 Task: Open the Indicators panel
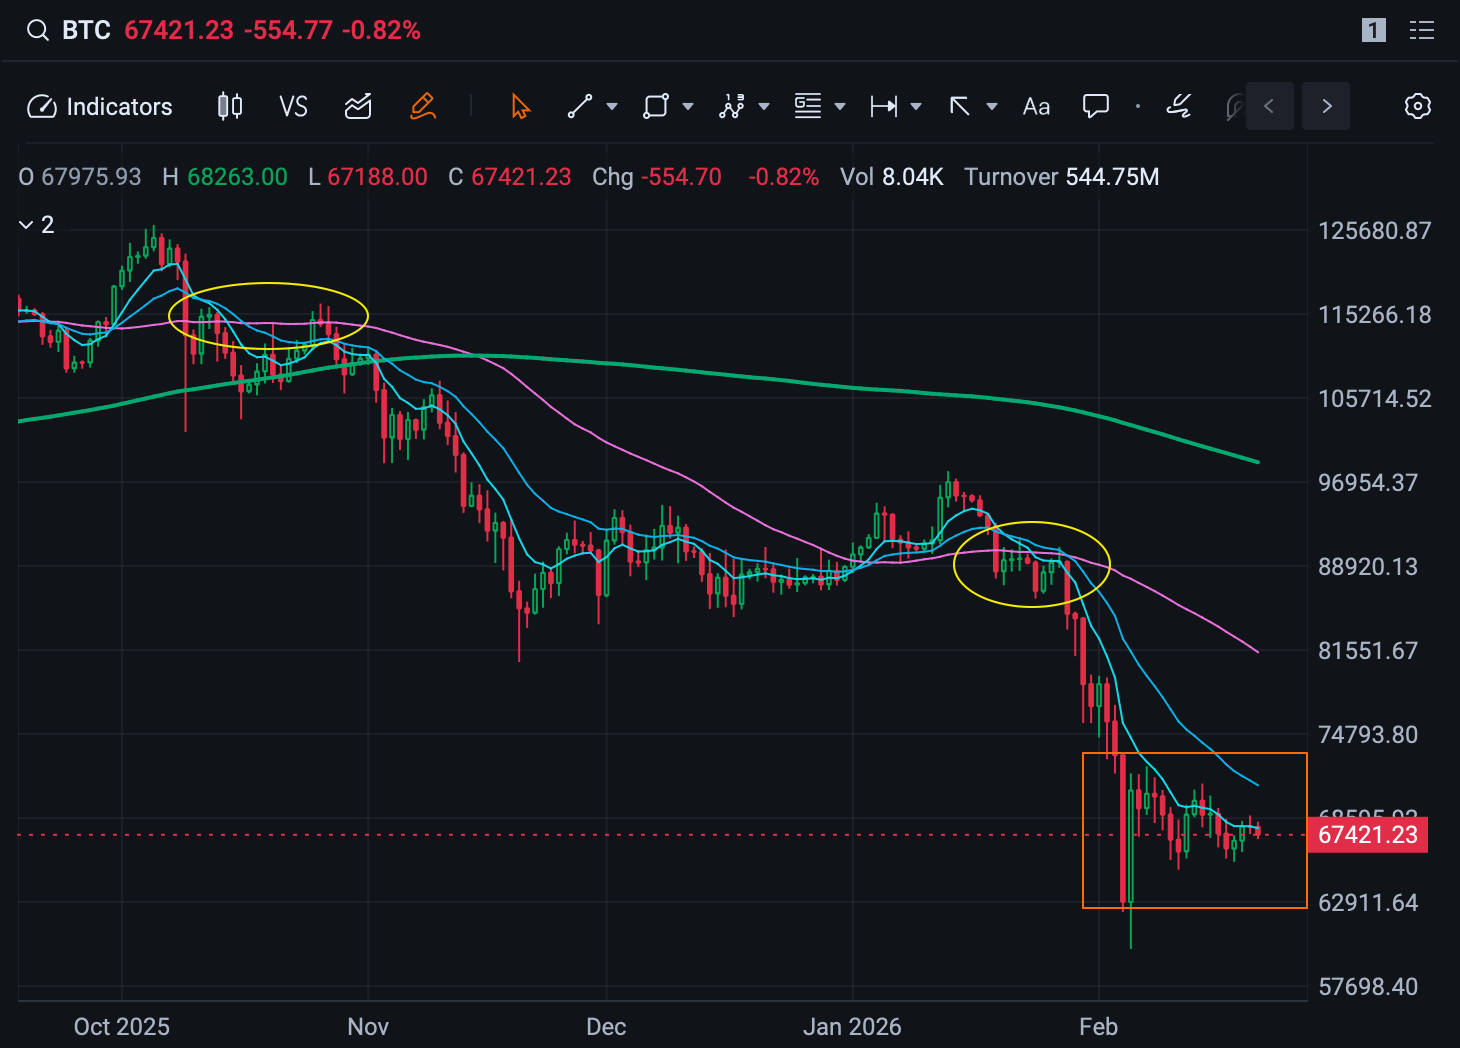pyautogui.click(x=99, y=106)
